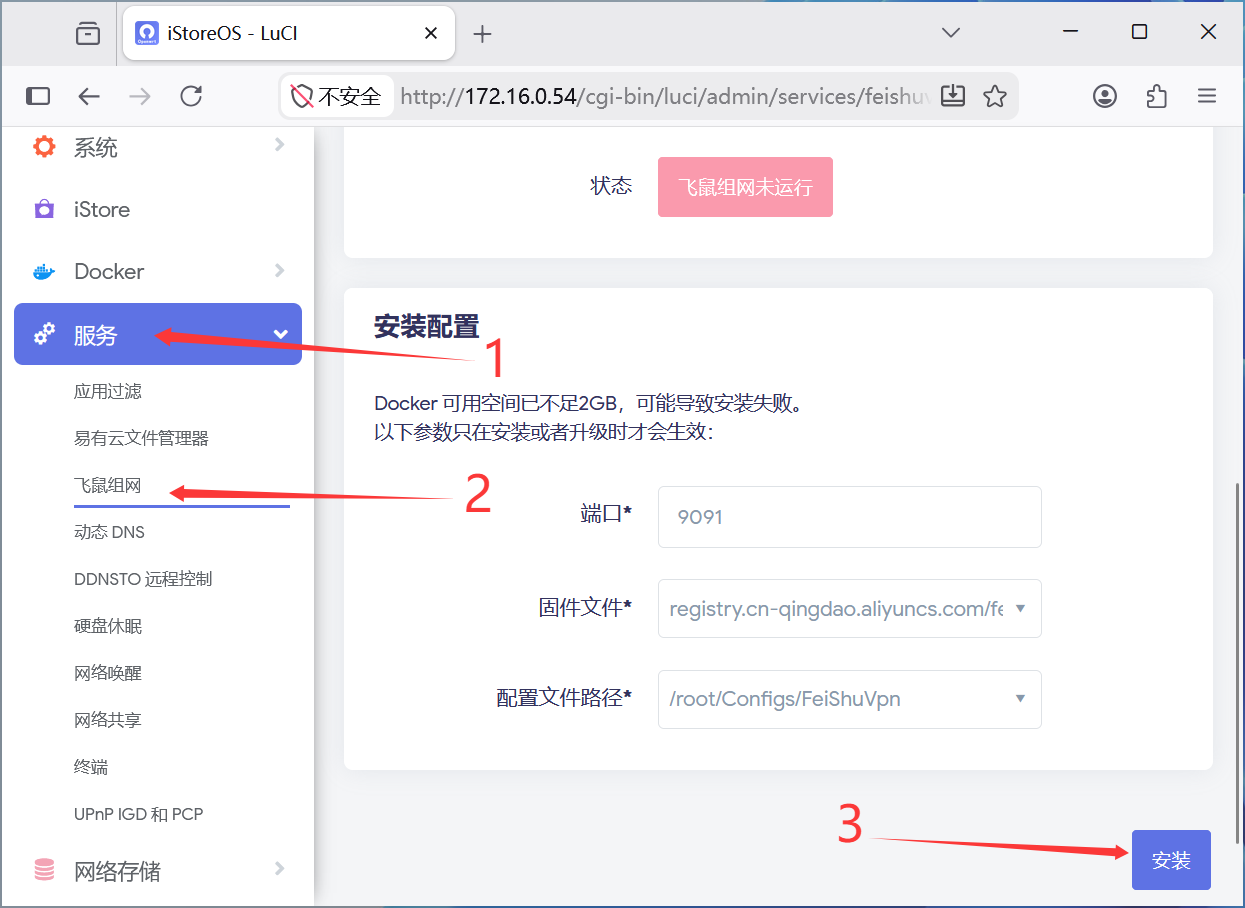Select the 飞鼠组网 menu item

[x=108, y=486]
